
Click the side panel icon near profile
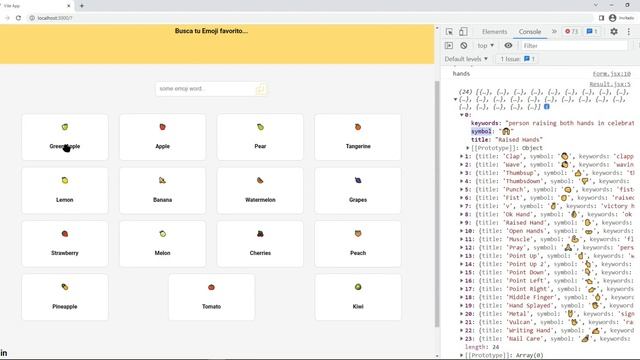(601, 18)
